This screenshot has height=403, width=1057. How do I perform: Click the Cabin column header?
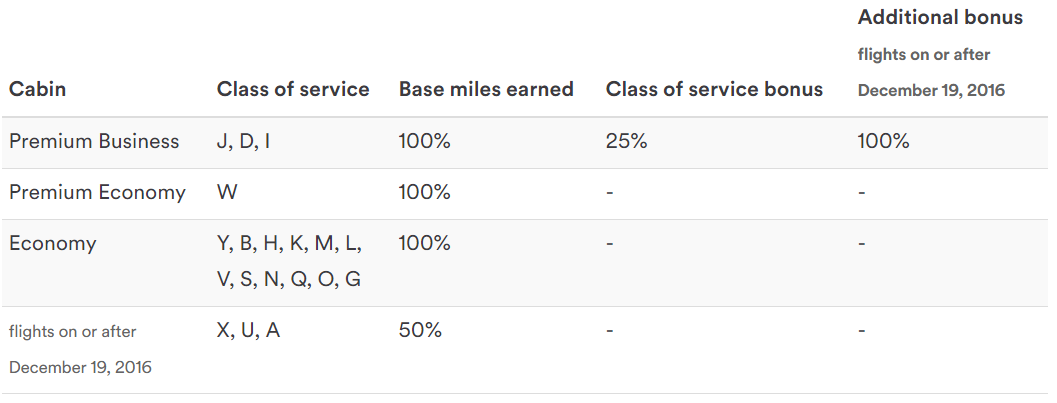point(37,89)
